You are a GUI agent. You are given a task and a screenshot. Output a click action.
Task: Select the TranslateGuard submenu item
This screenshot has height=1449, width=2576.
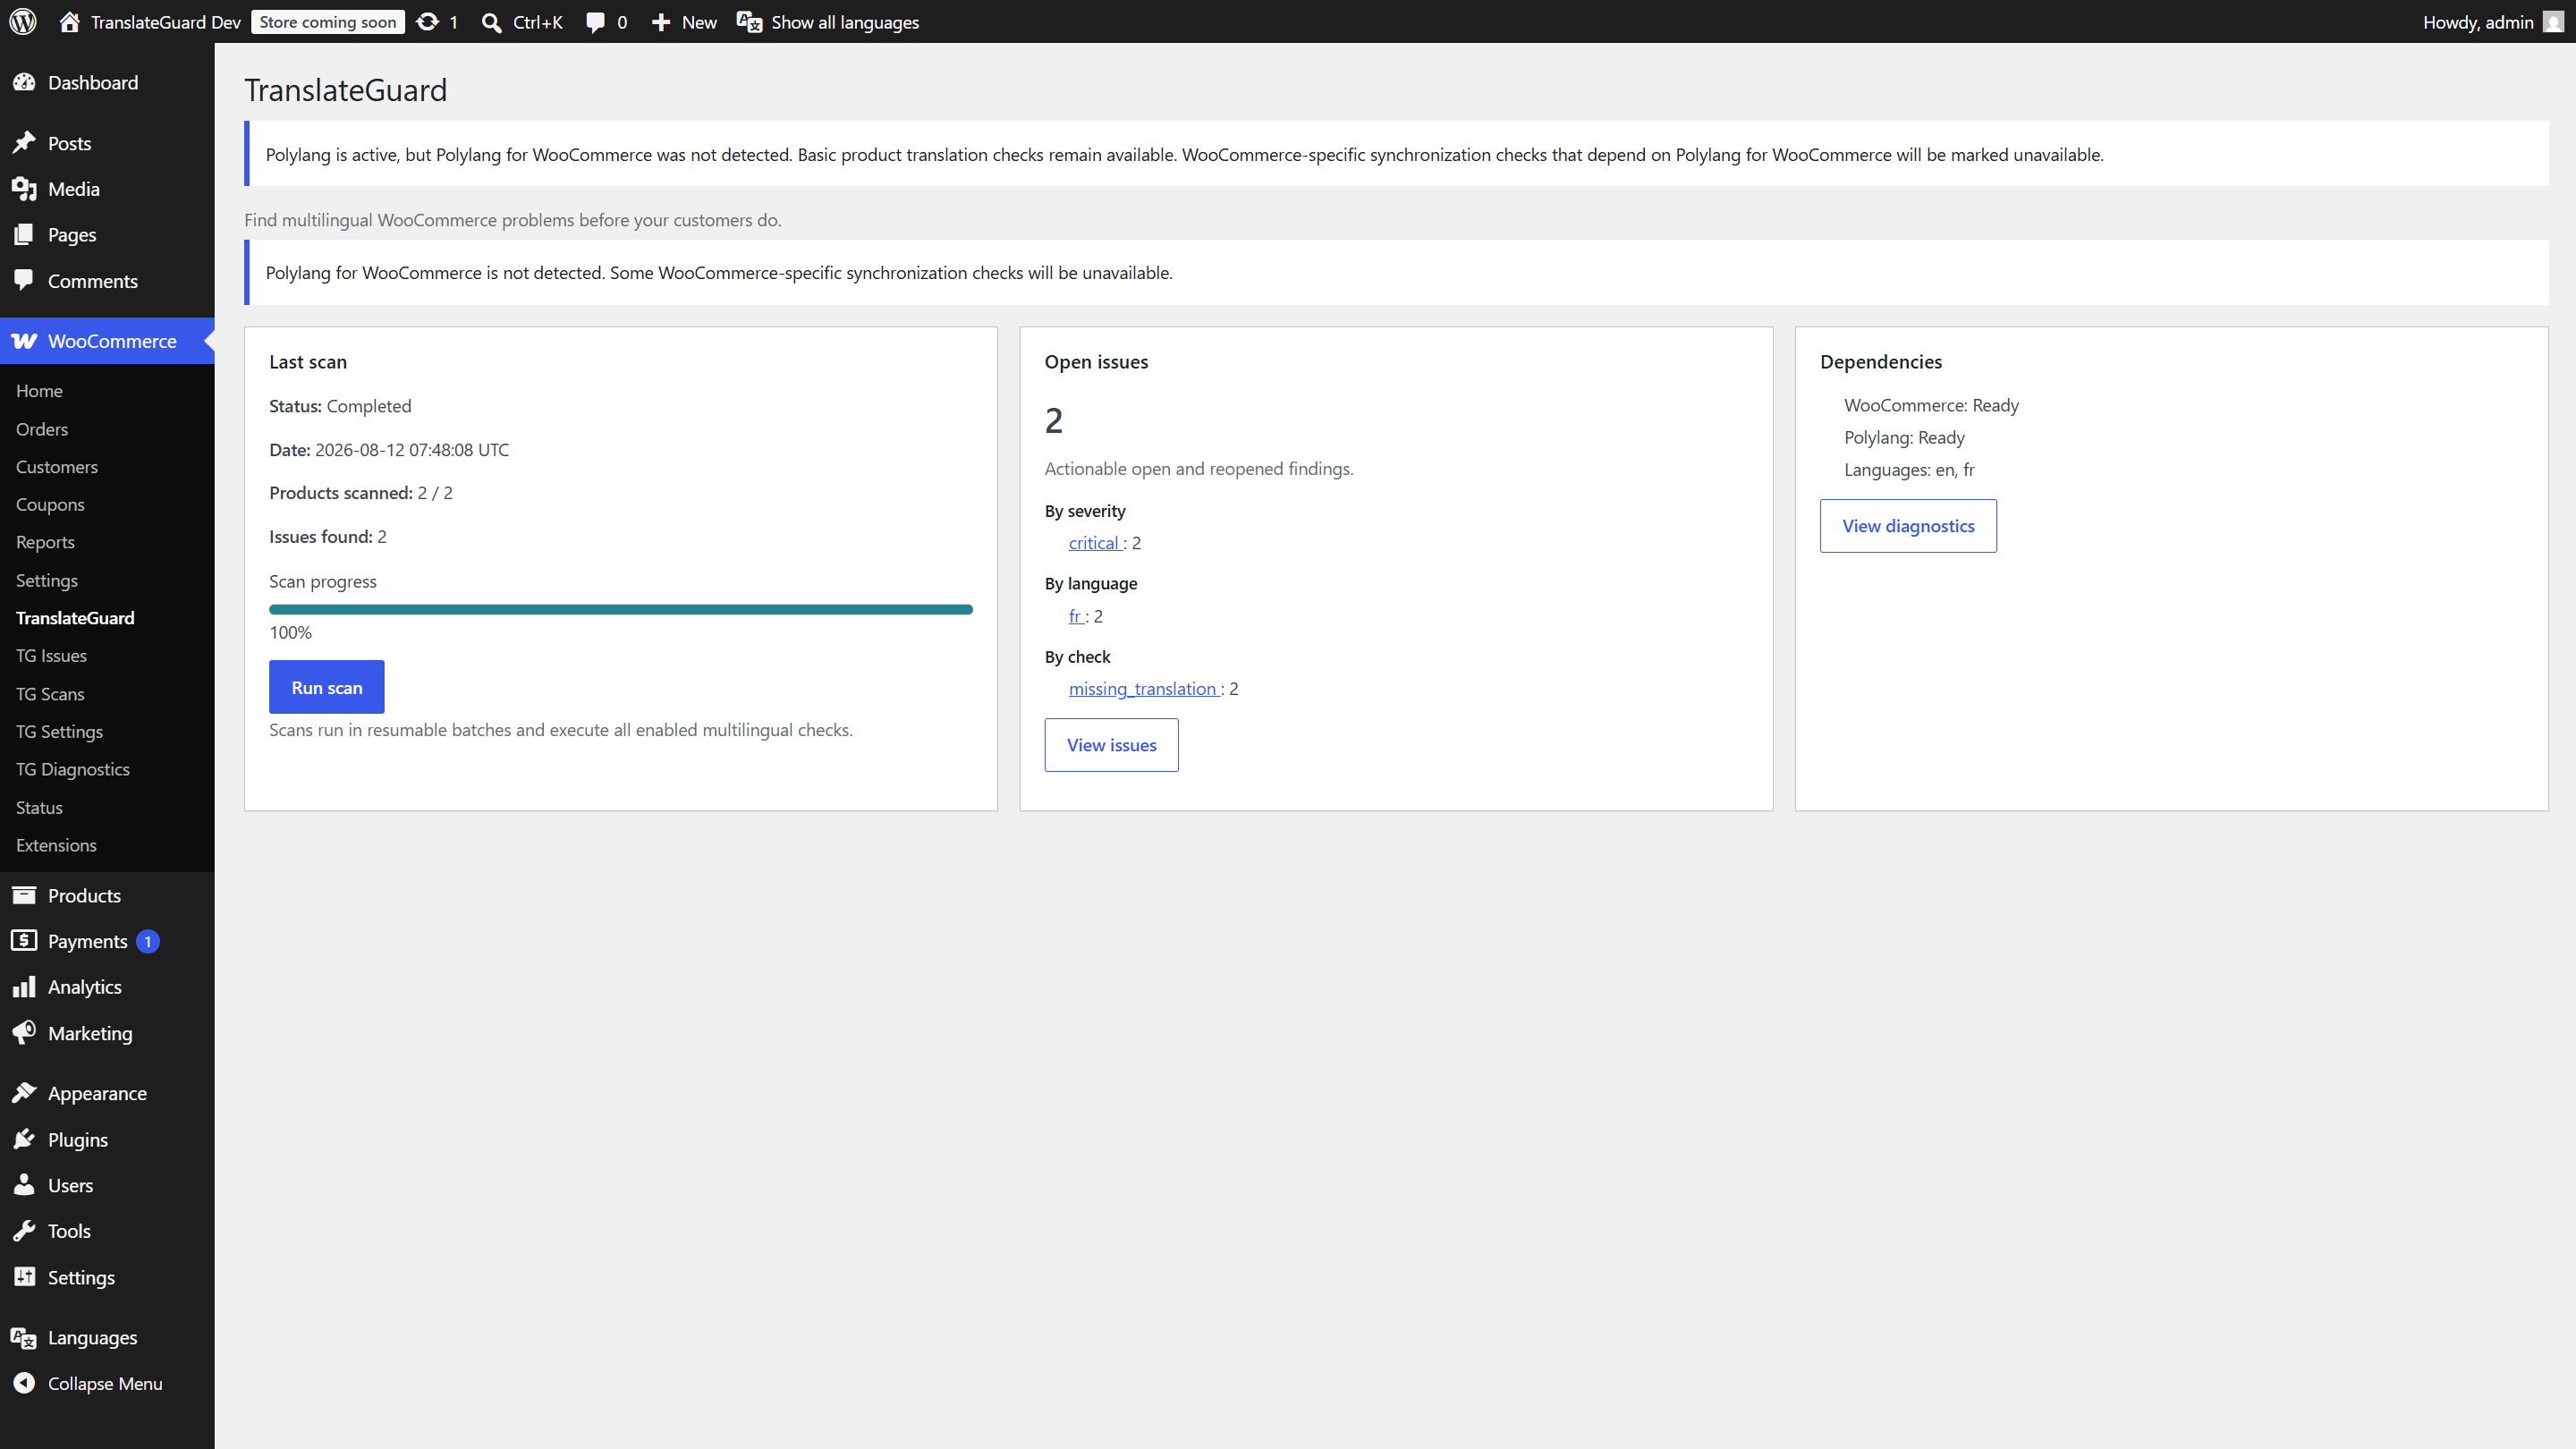click(75, 618)
